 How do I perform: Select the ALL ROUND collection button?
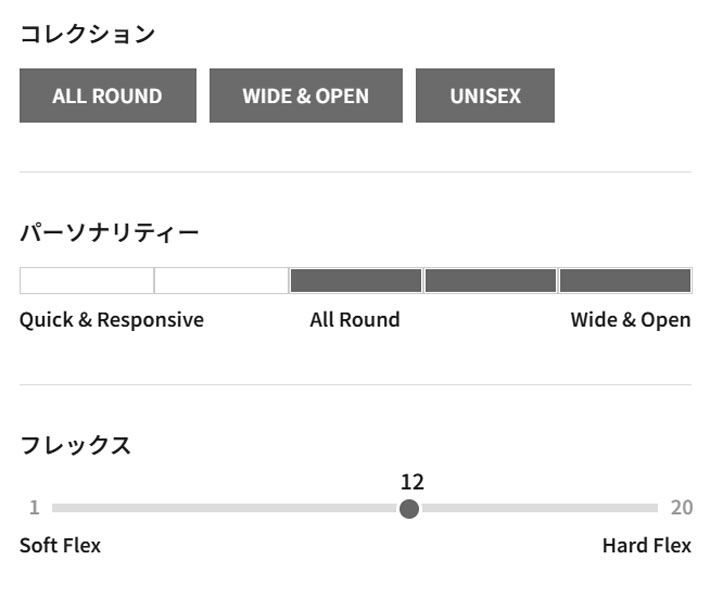point(108,96)
